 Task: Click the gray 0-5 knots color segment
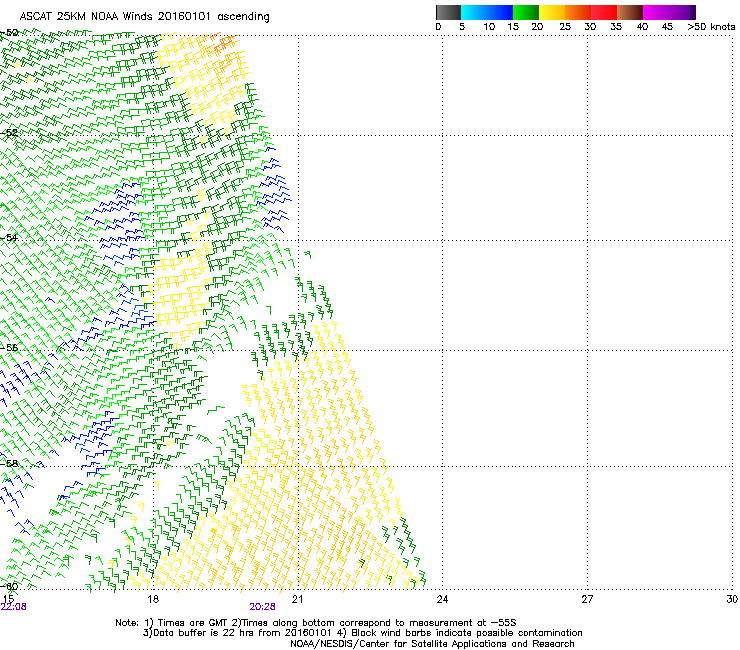tap(448, 12)
